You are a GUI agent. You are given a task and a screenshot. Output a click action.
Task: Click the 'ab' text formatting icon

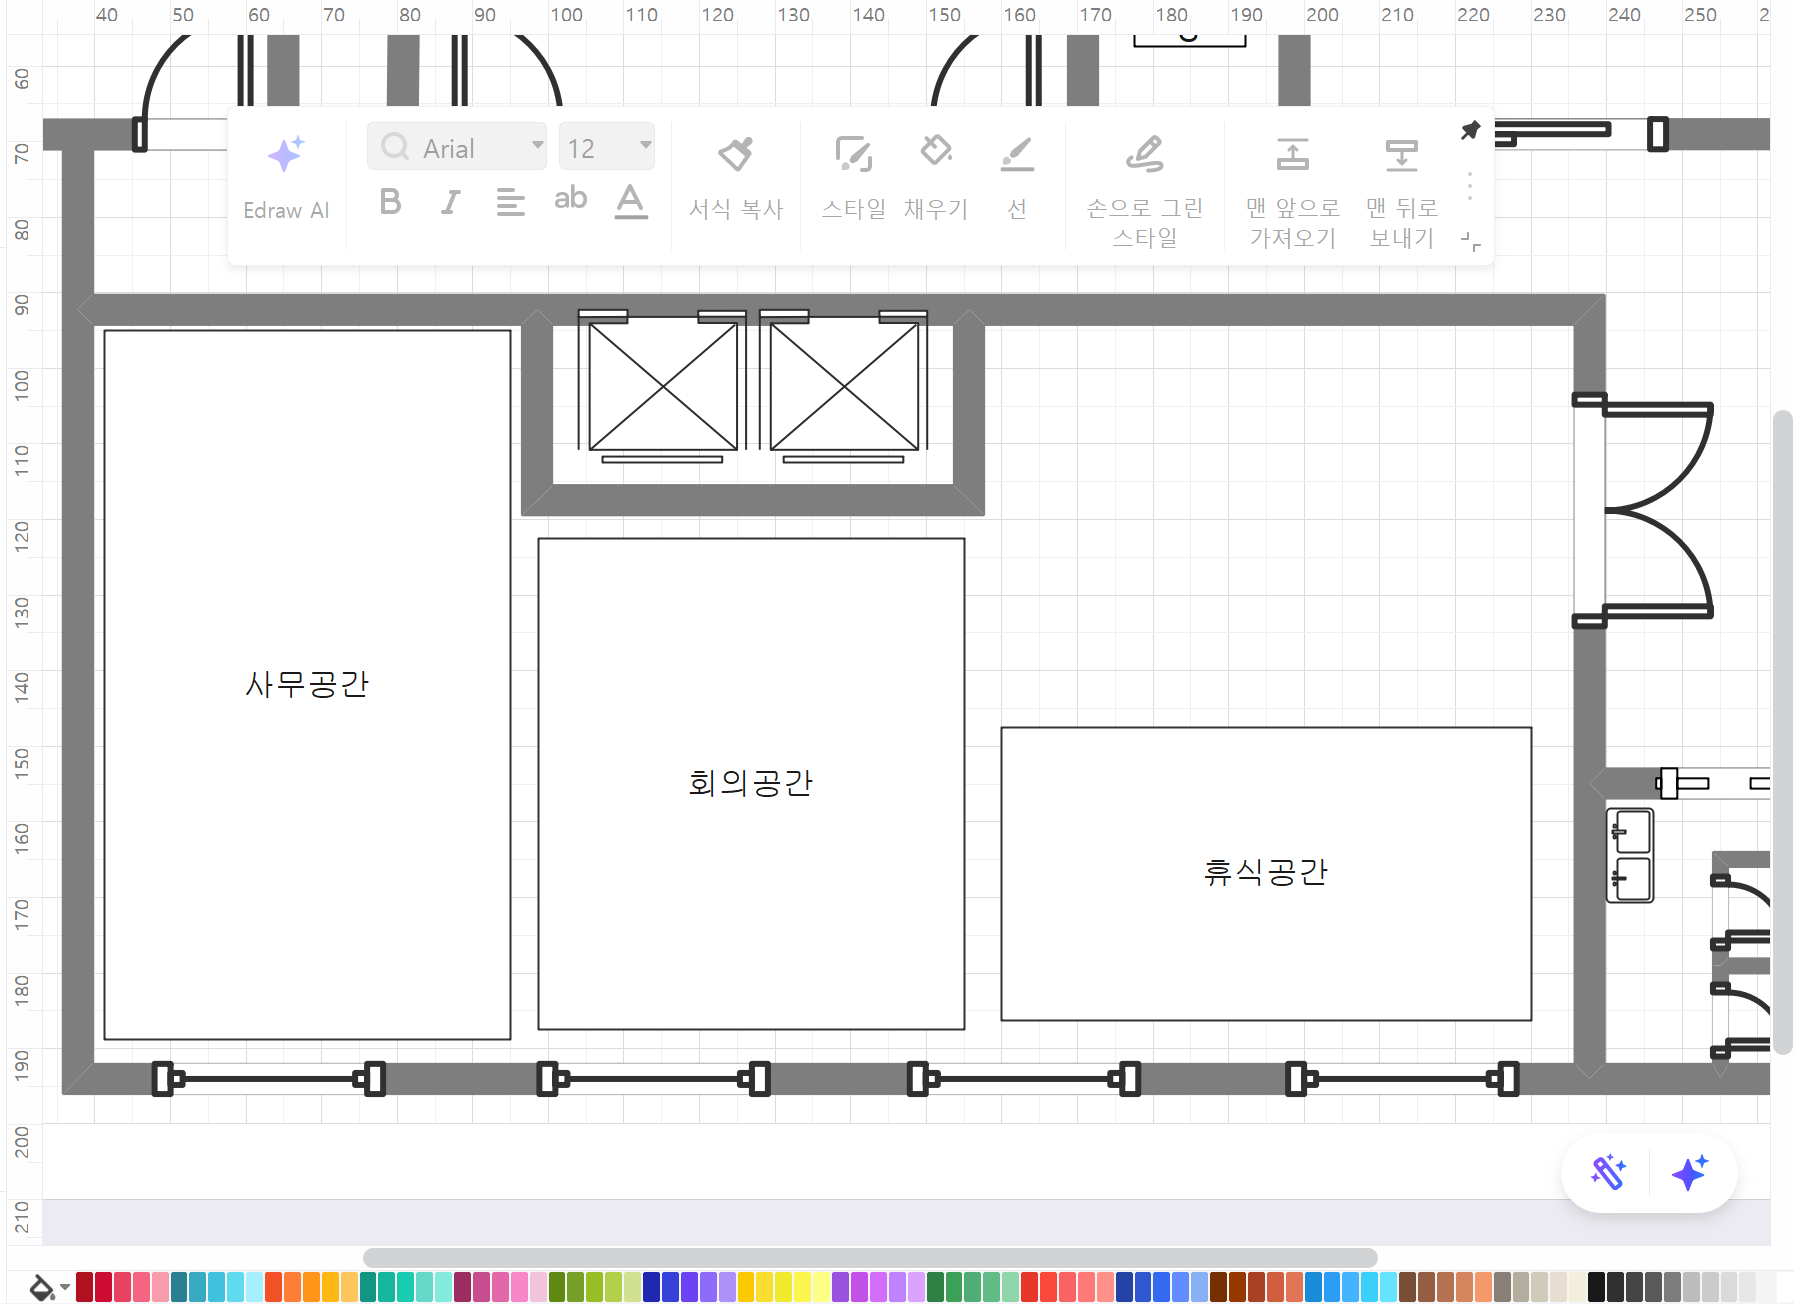[x=571, y=199]
